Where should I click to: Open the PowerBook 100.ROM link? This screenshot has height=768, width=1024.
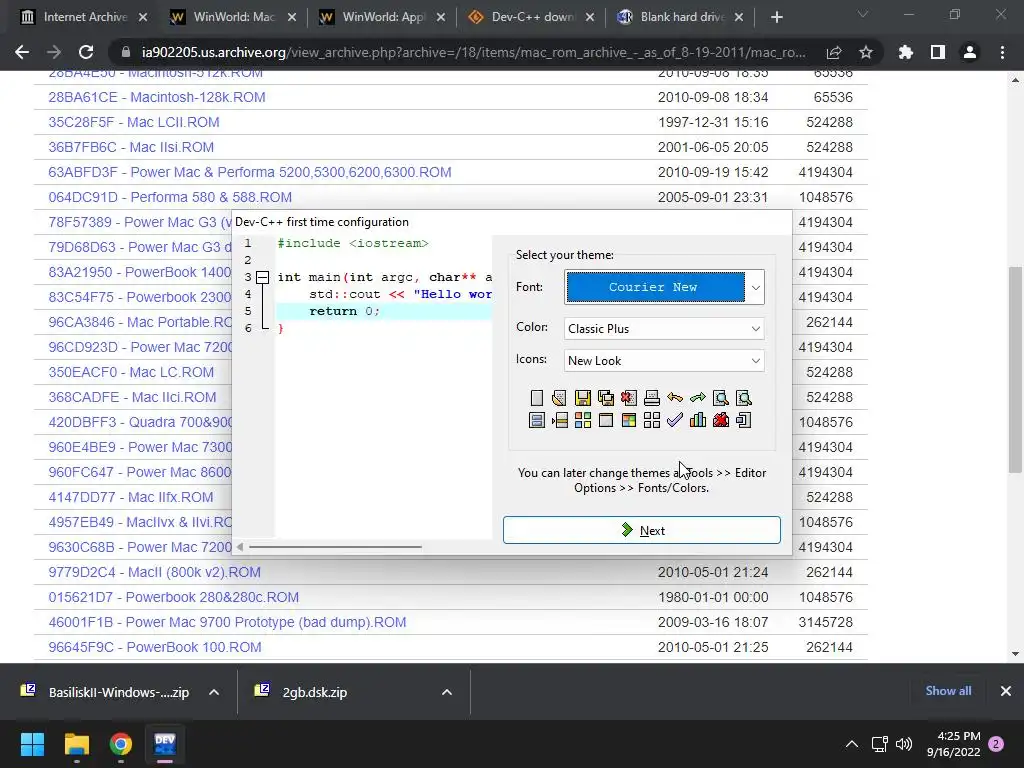click(x=155, y=647)
